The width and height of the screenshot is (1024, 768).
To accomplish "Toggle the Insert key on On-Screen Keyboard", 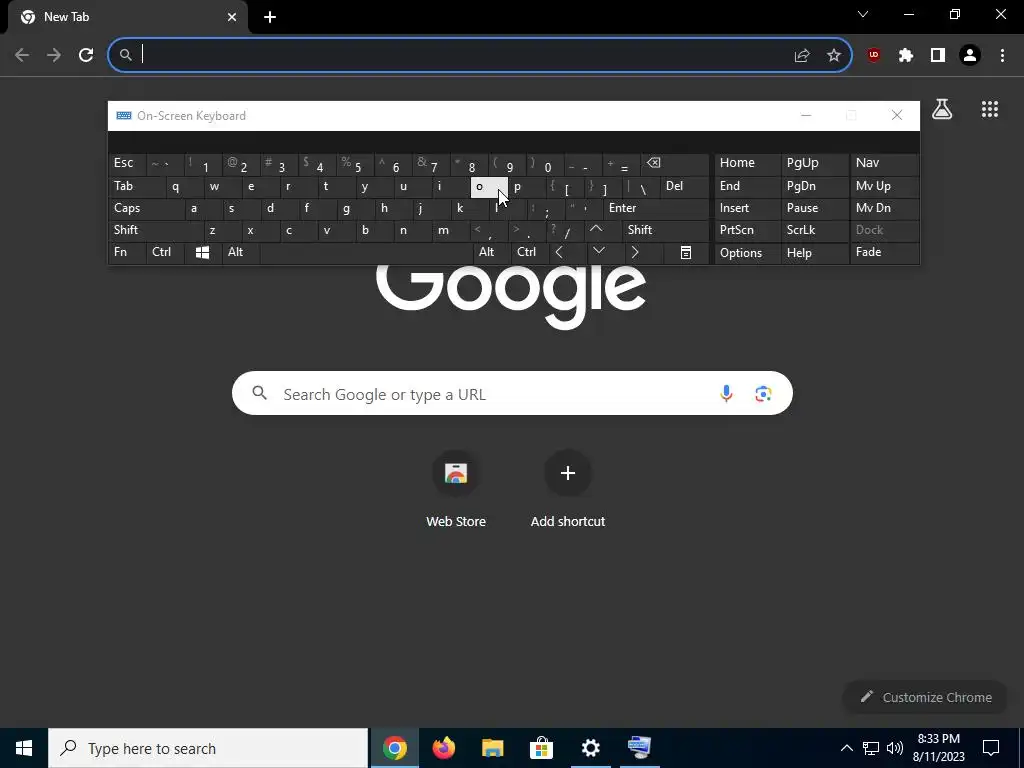I will point(748,208).
